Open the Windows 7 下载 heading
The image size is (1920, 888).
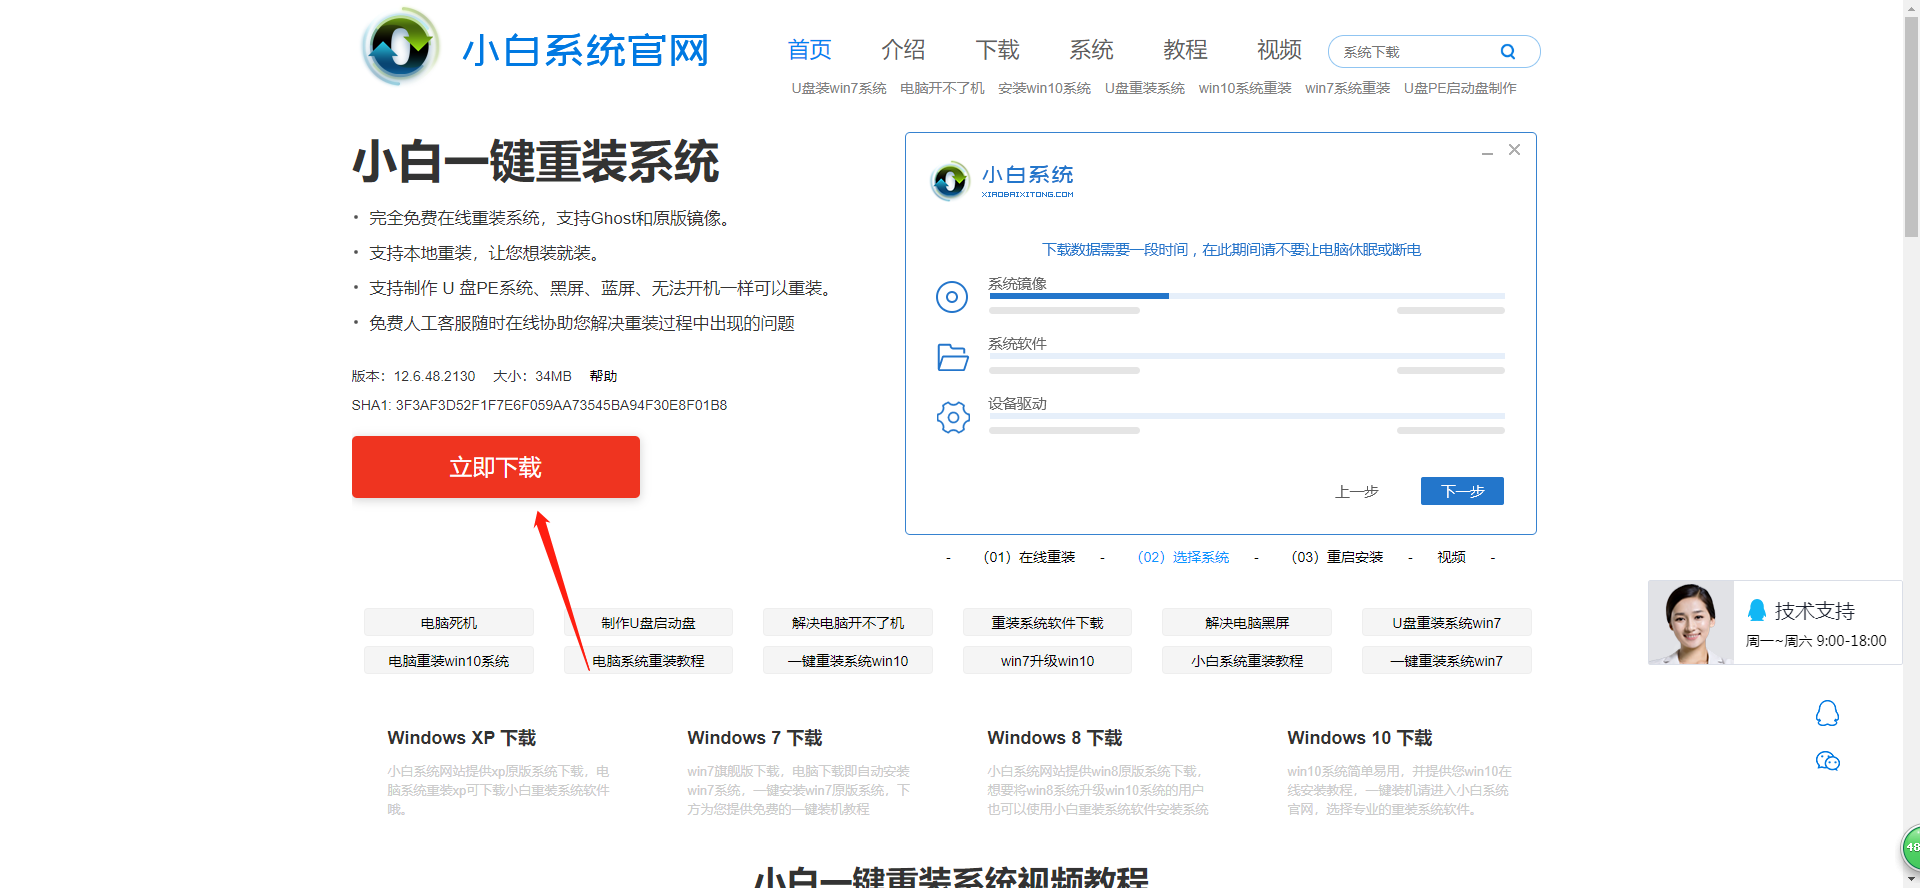[755, 738]
